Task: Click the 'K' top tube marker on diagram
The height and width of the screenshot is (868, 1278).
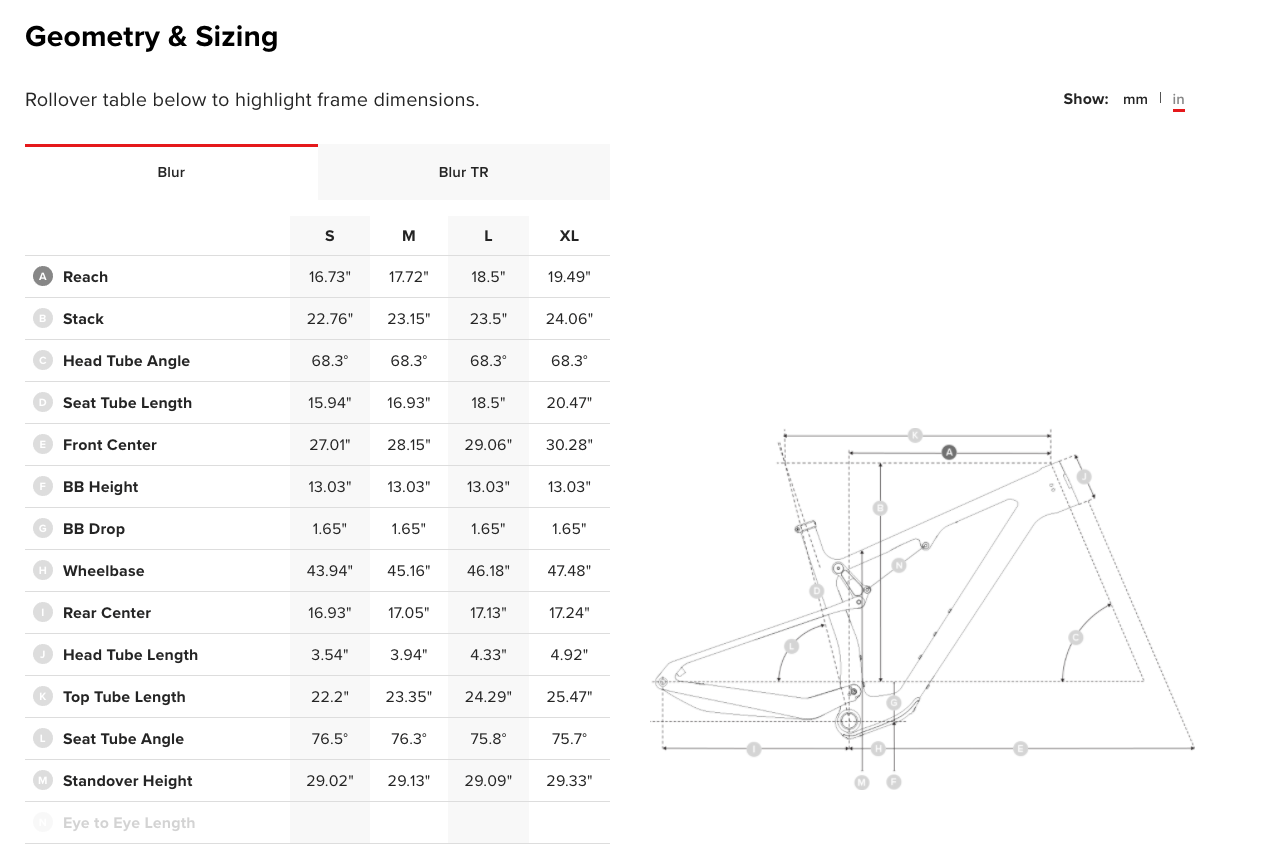Action: (x=914, y=435)
